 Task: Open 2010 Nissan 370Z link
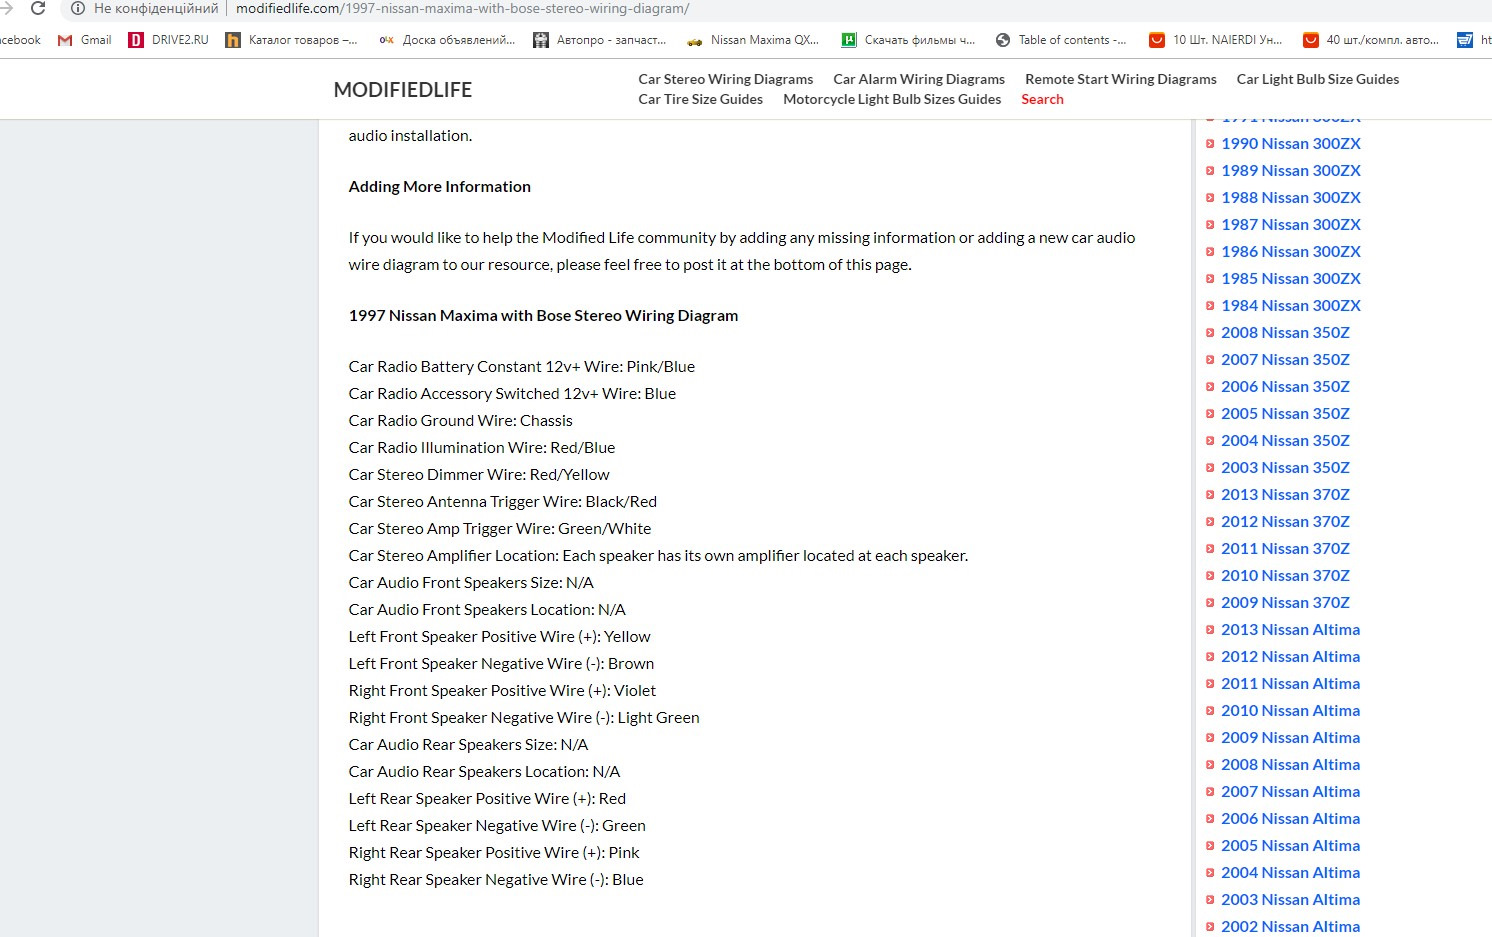point(1285,575)
